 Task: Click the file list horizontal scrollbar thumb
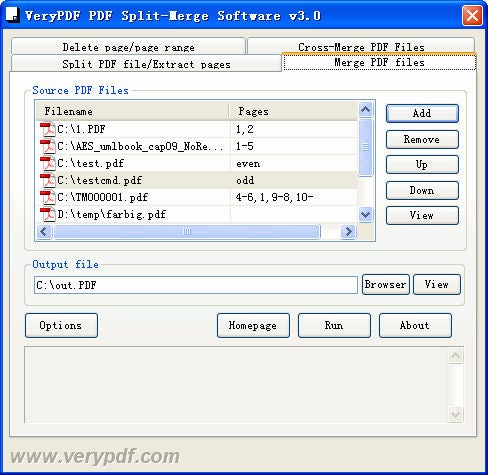click(187, 232)
